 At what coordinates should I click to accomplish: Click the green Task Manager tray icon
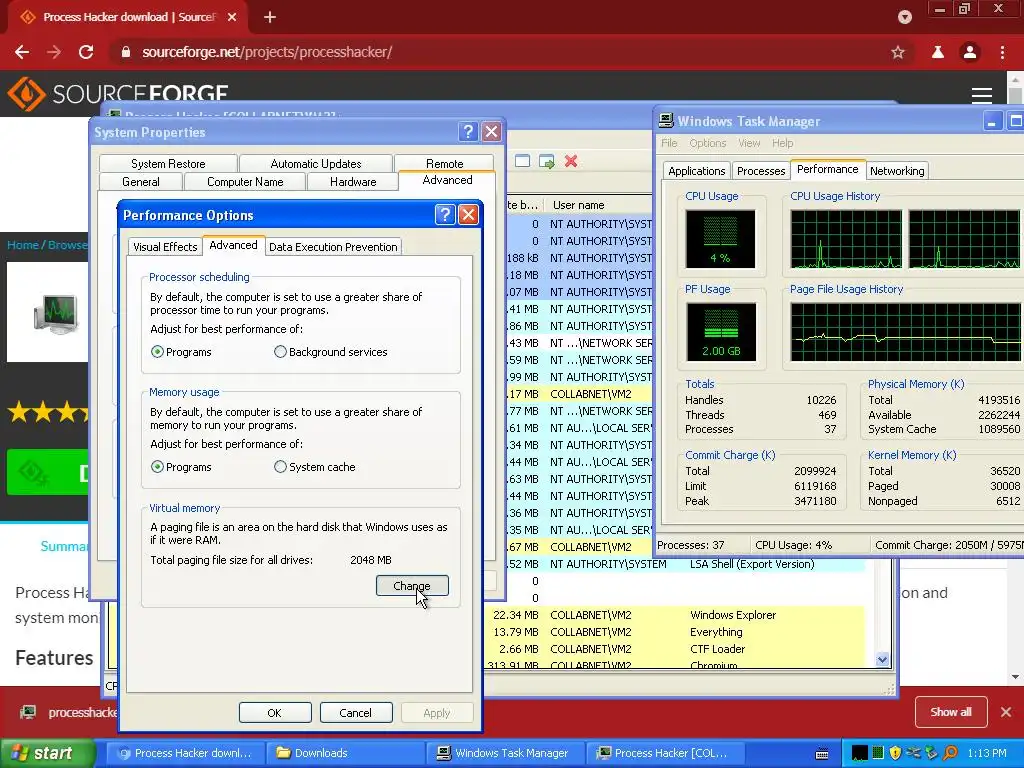(x=878, y=753)
